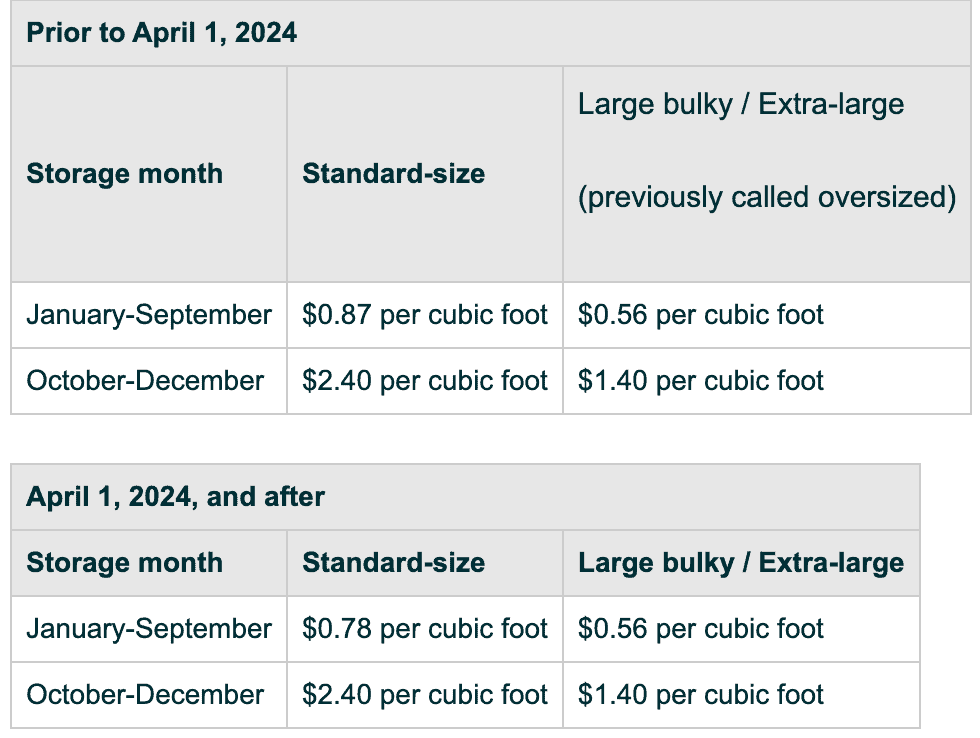This screenshot has height=738, width=980.
Task: Click the "April 1, 2024, and after" table title
Action: 176,497
